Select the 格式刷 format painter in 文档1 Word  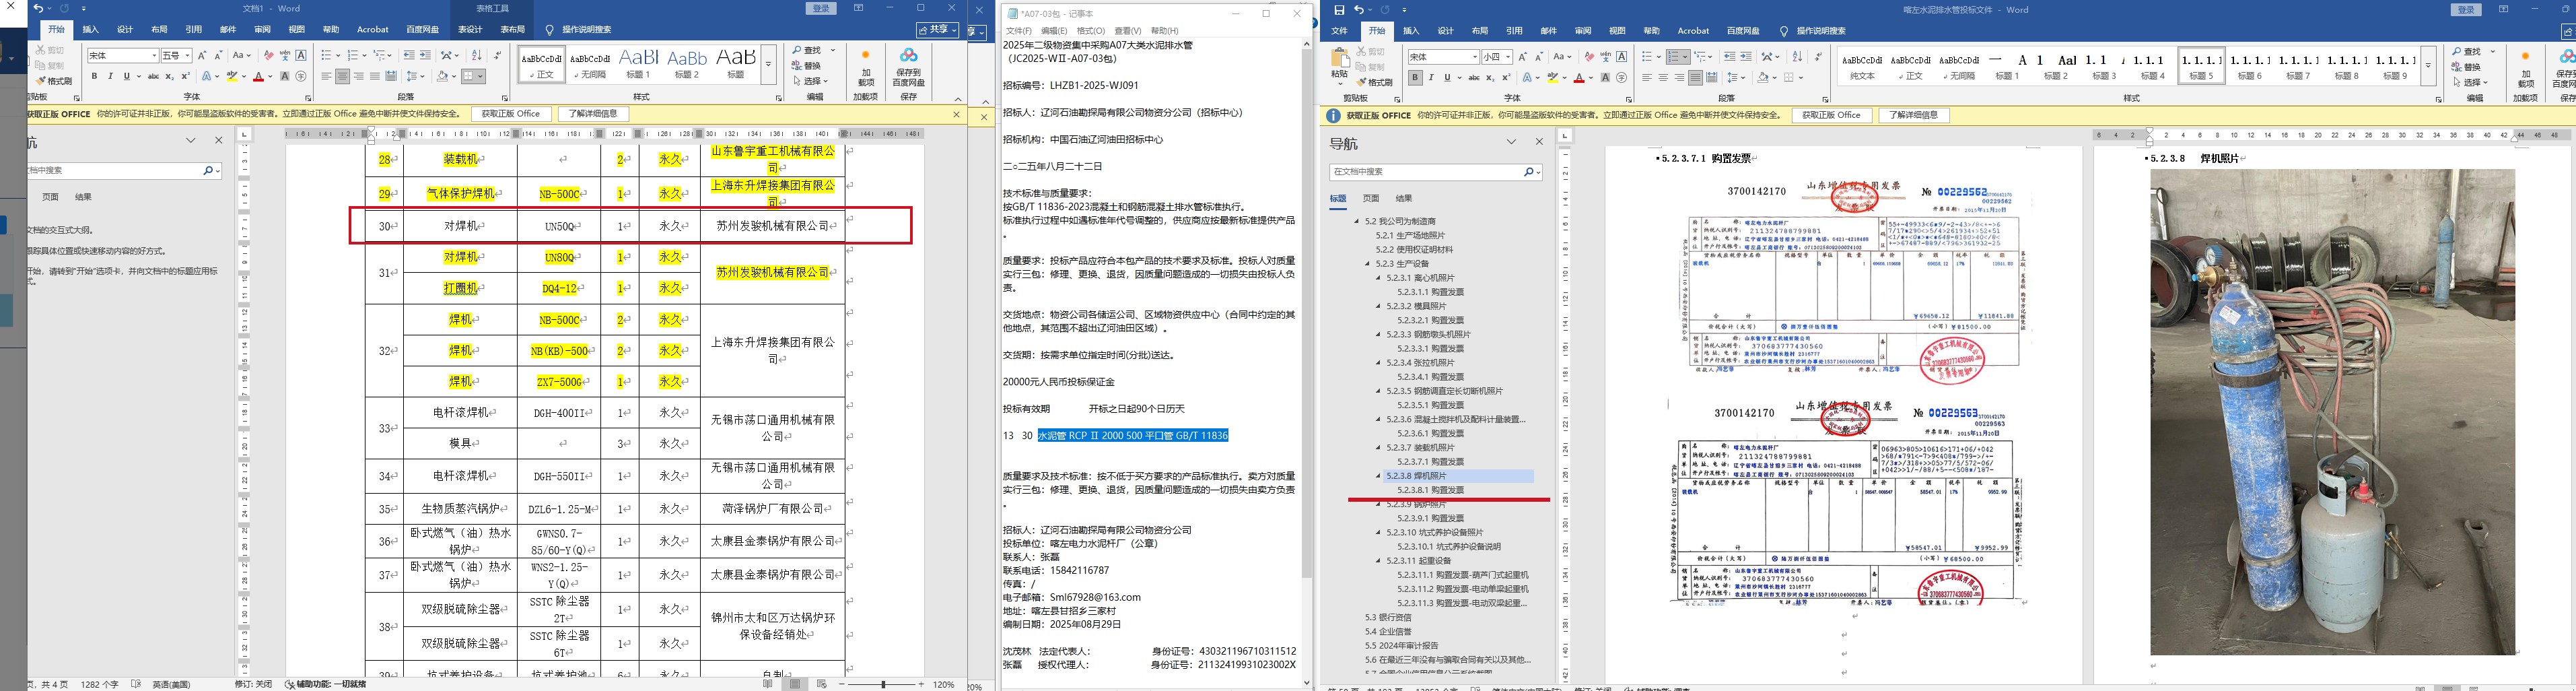[54, 81]
